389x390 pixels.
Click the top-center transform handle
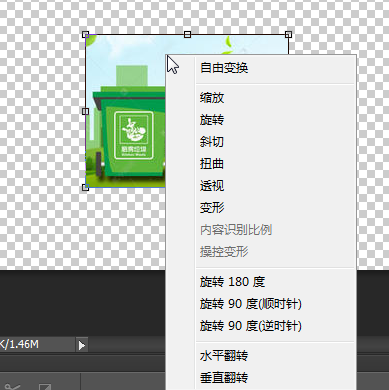187,34
